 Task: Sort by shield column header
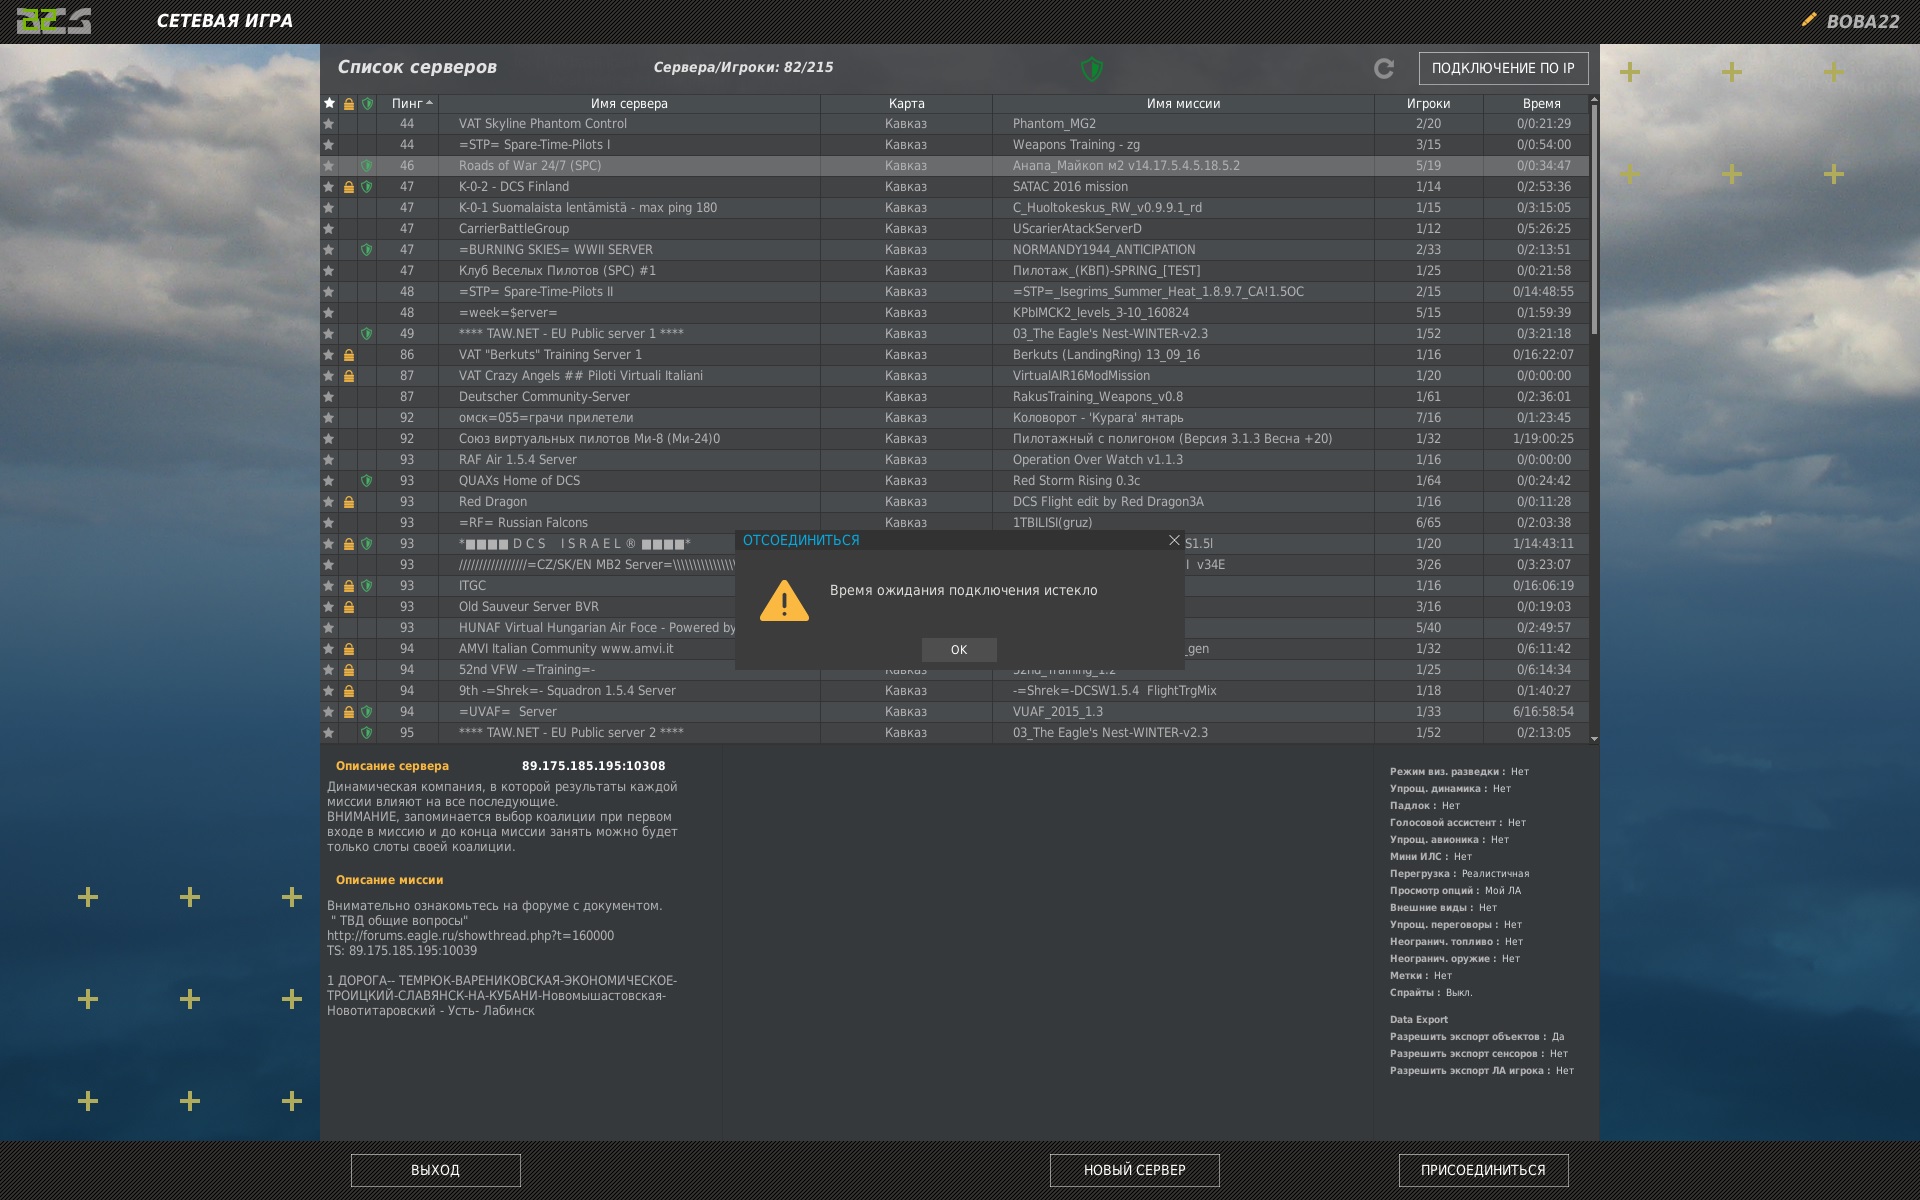coord(367,103)
